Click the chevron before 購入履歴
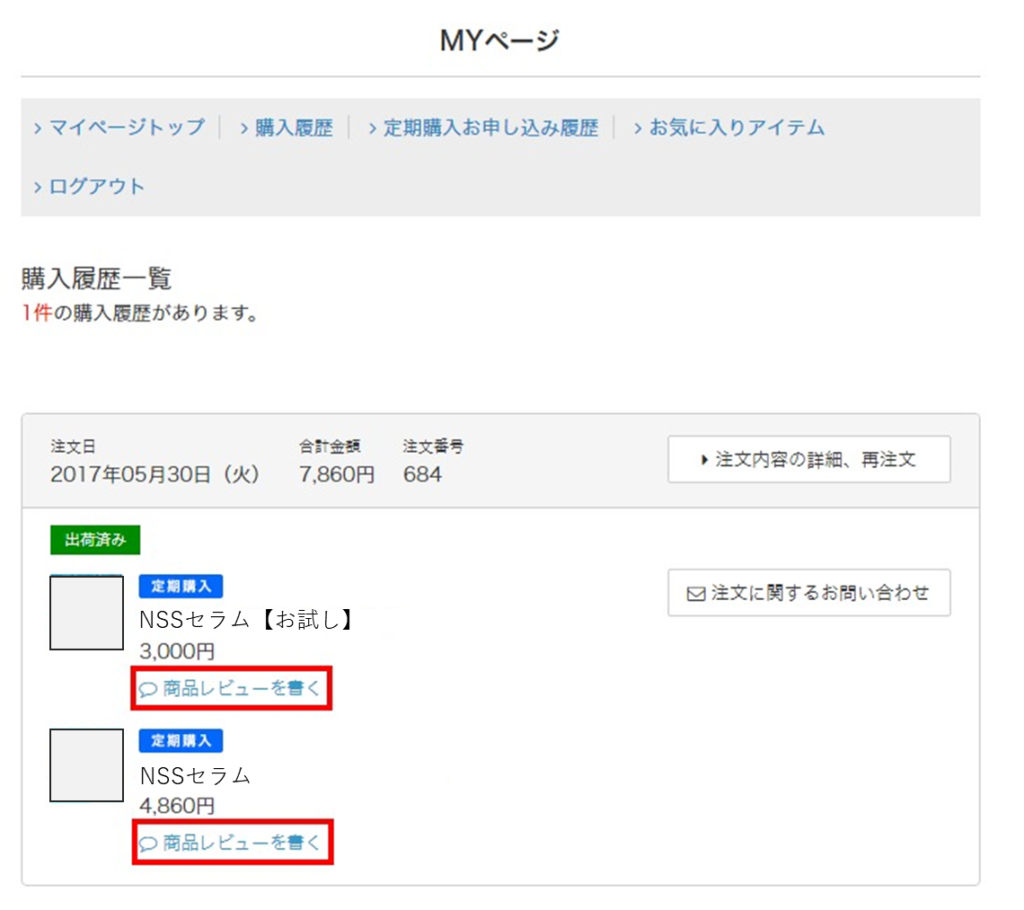 pos(244,128)
